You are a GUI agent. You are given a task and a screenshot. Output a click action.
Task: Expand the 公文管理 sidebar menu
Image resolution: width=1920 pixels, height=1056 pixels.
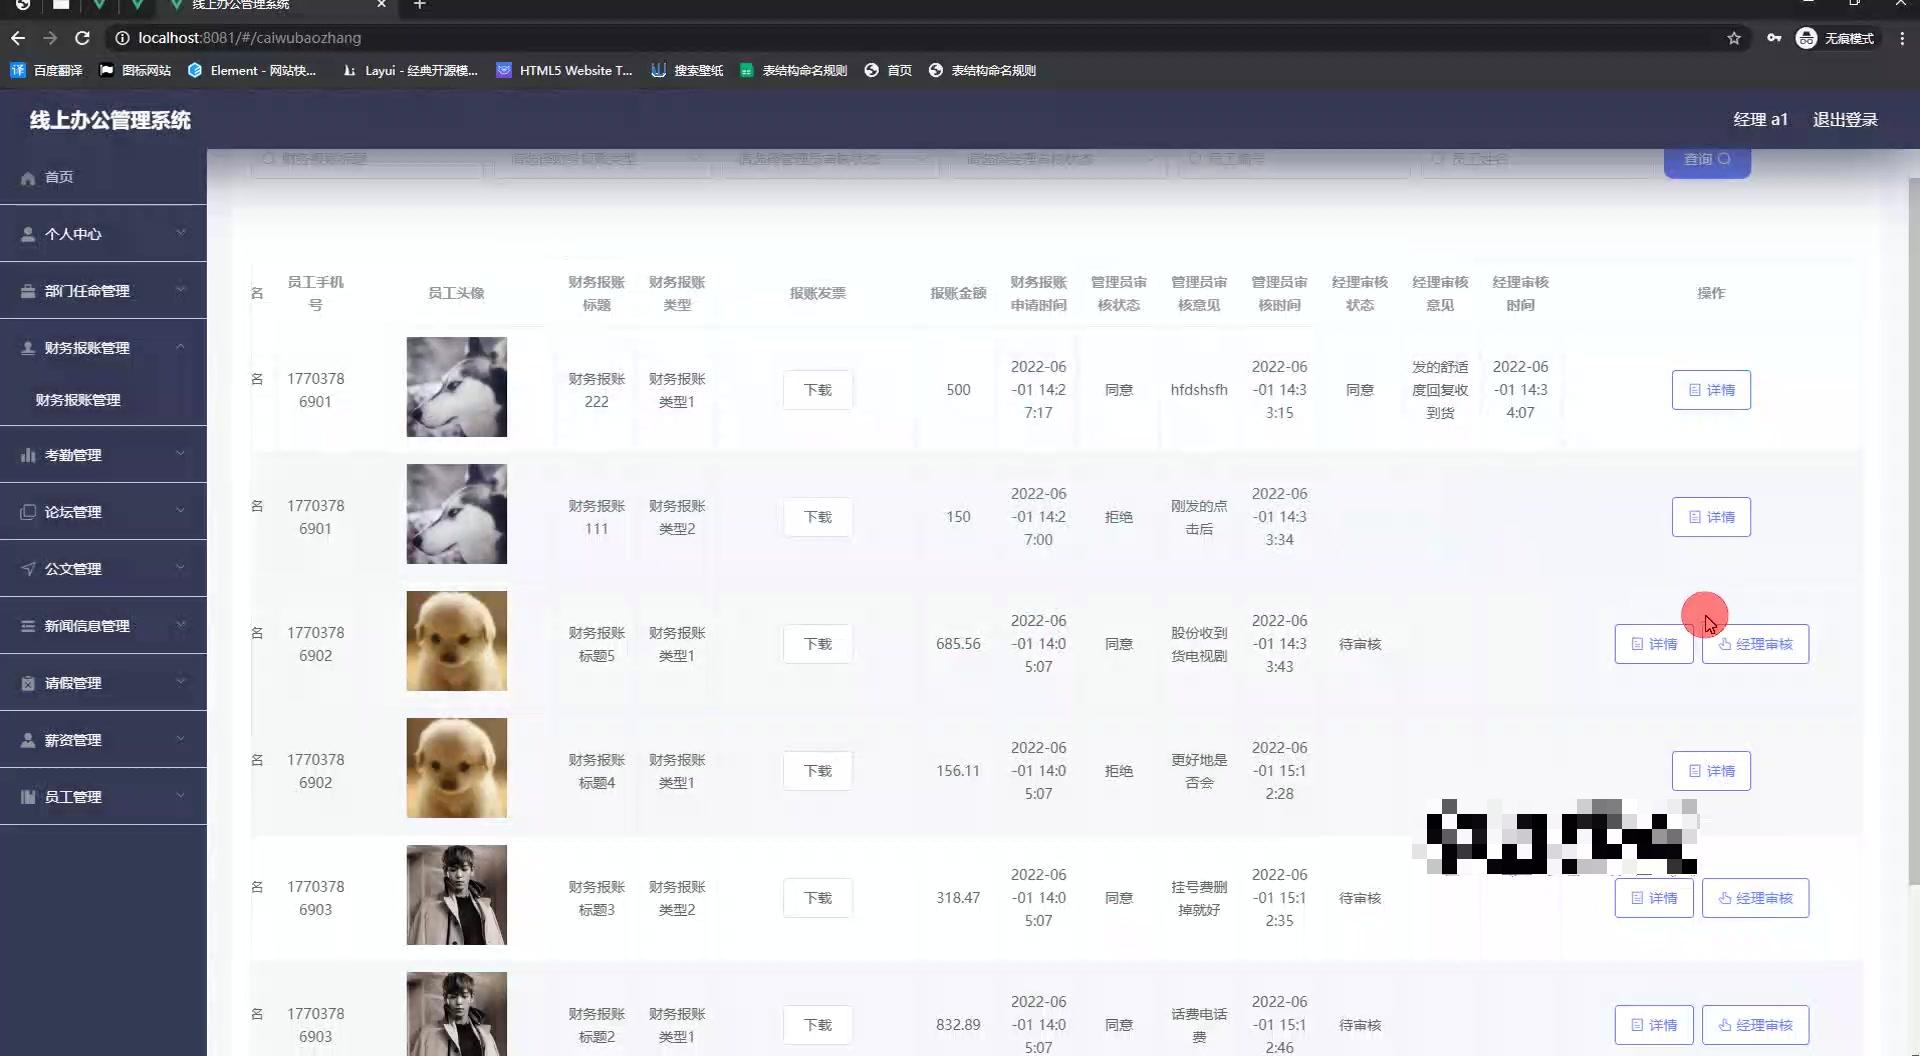tap(103, 569)
